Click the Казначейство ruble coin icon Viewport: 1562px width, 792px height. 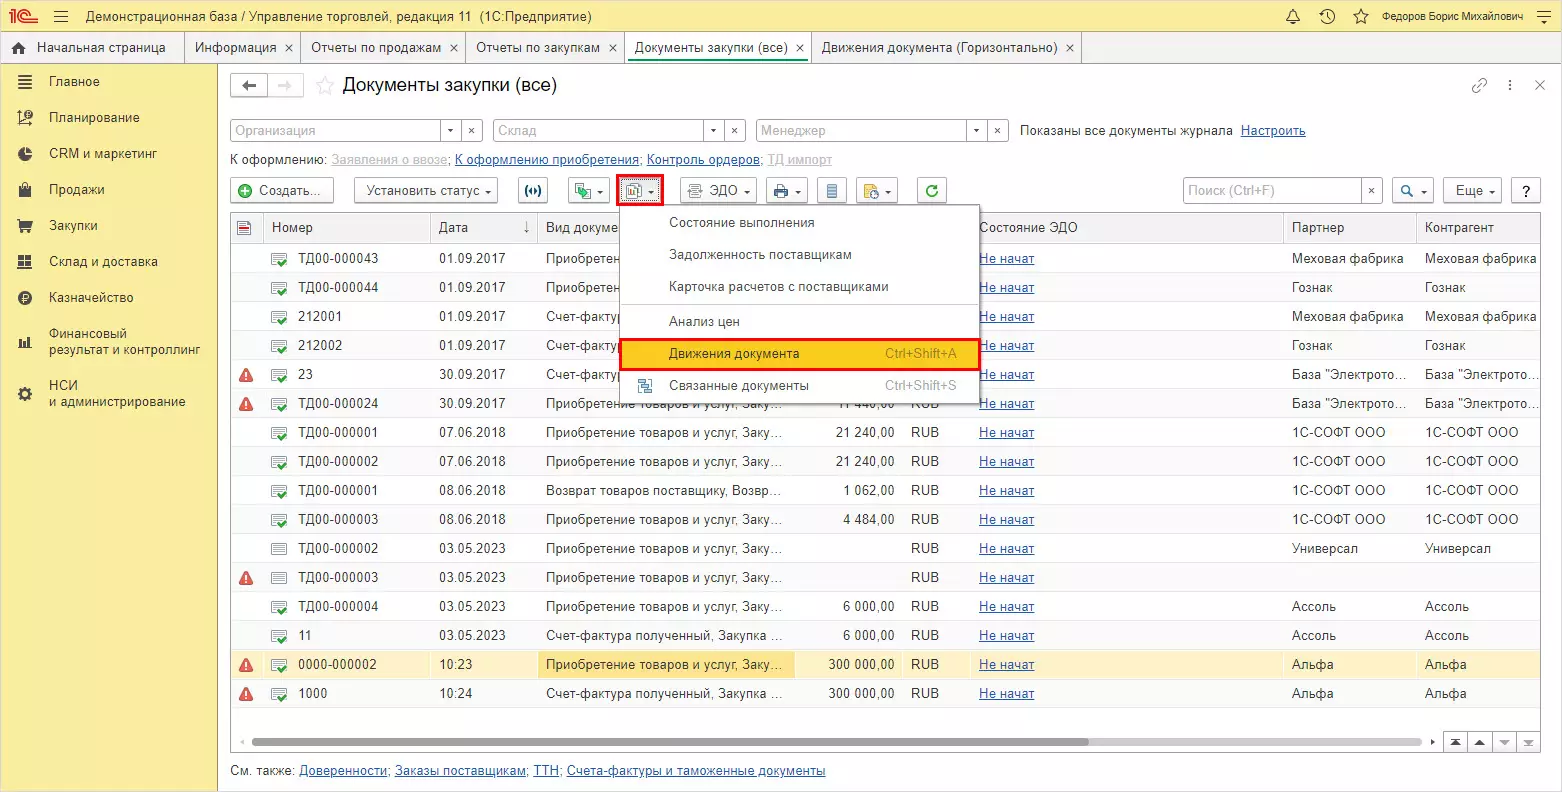click(26, 298)
